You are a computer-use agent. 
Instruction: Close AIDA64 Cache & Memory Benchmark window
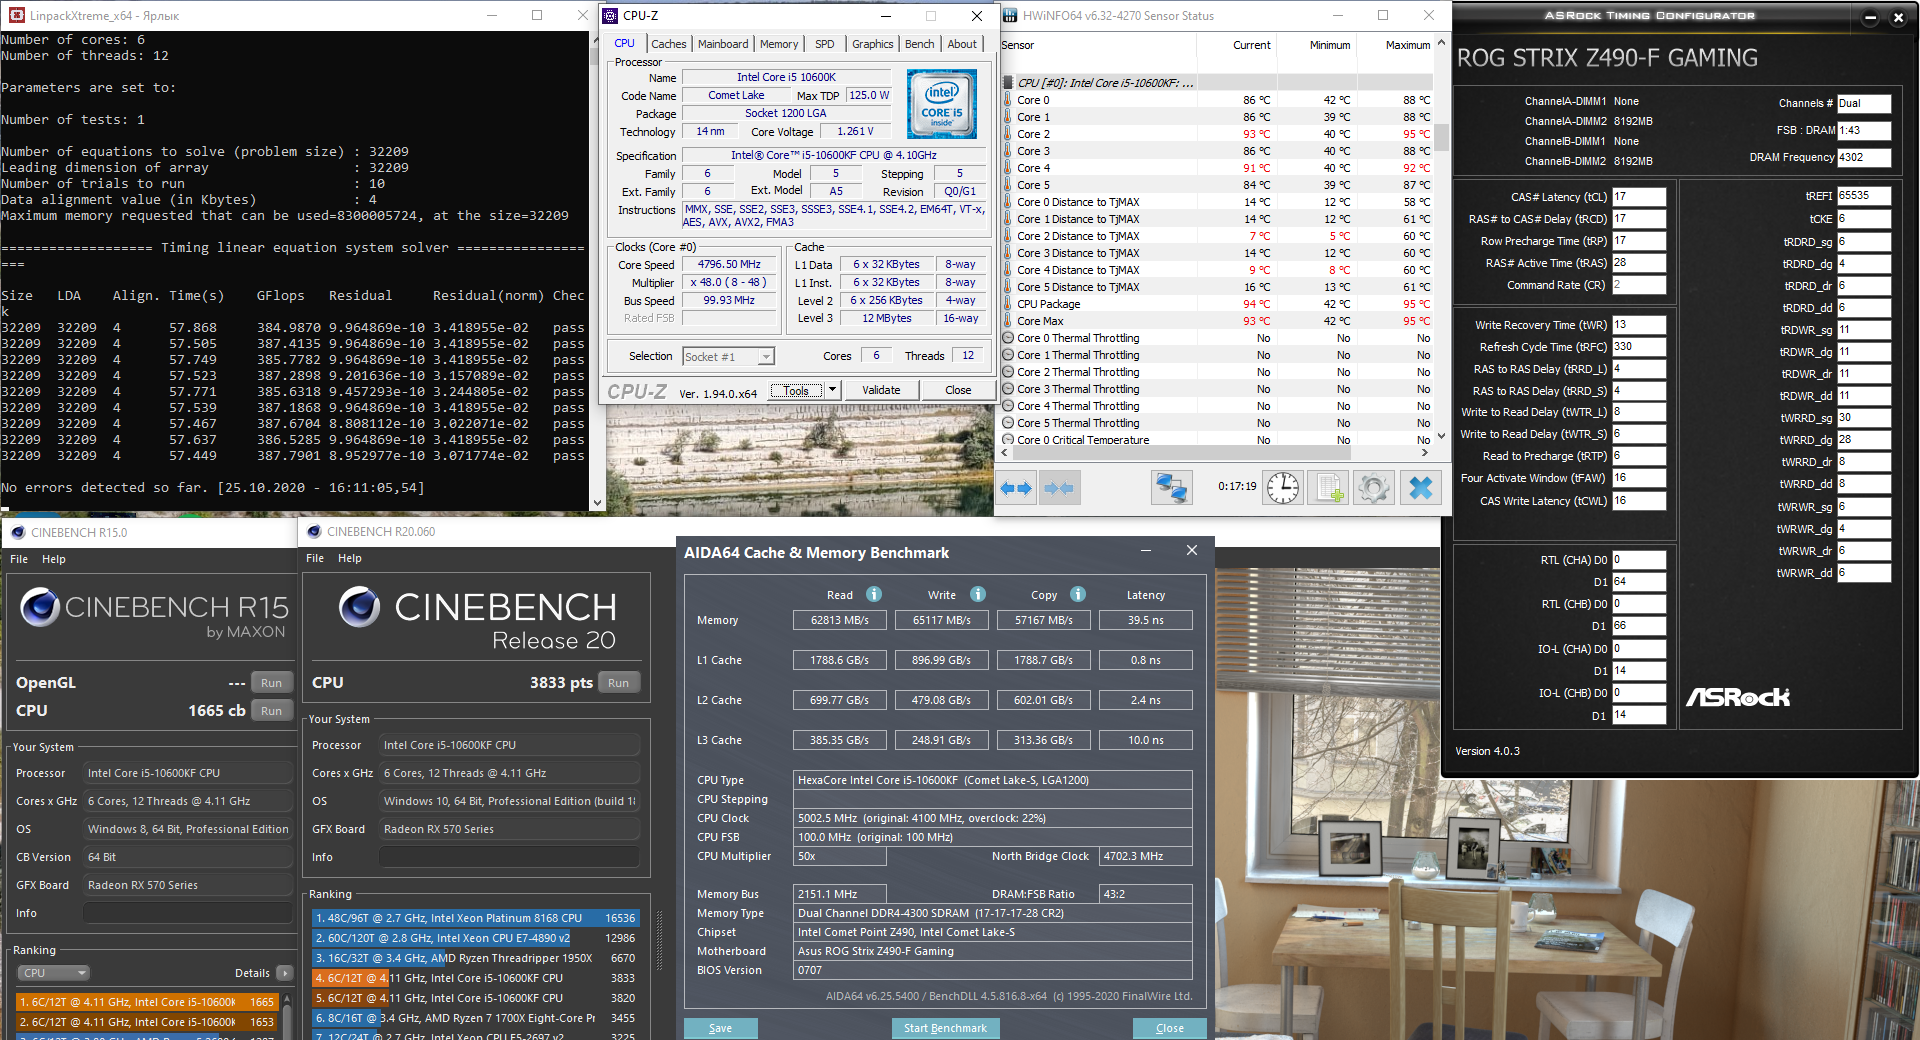point(1191,551)
